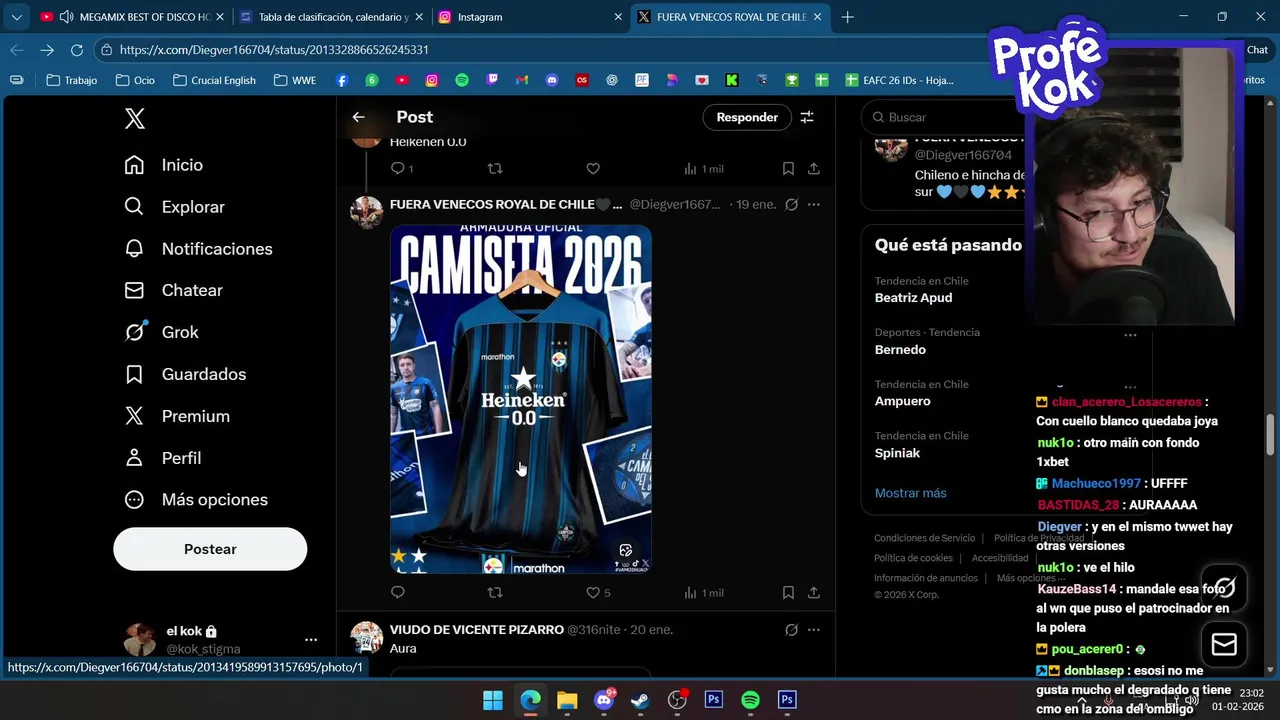Bookmark the Camiseta 2026 post
The width and height of the screenshot is (1280, 720).
788,592
